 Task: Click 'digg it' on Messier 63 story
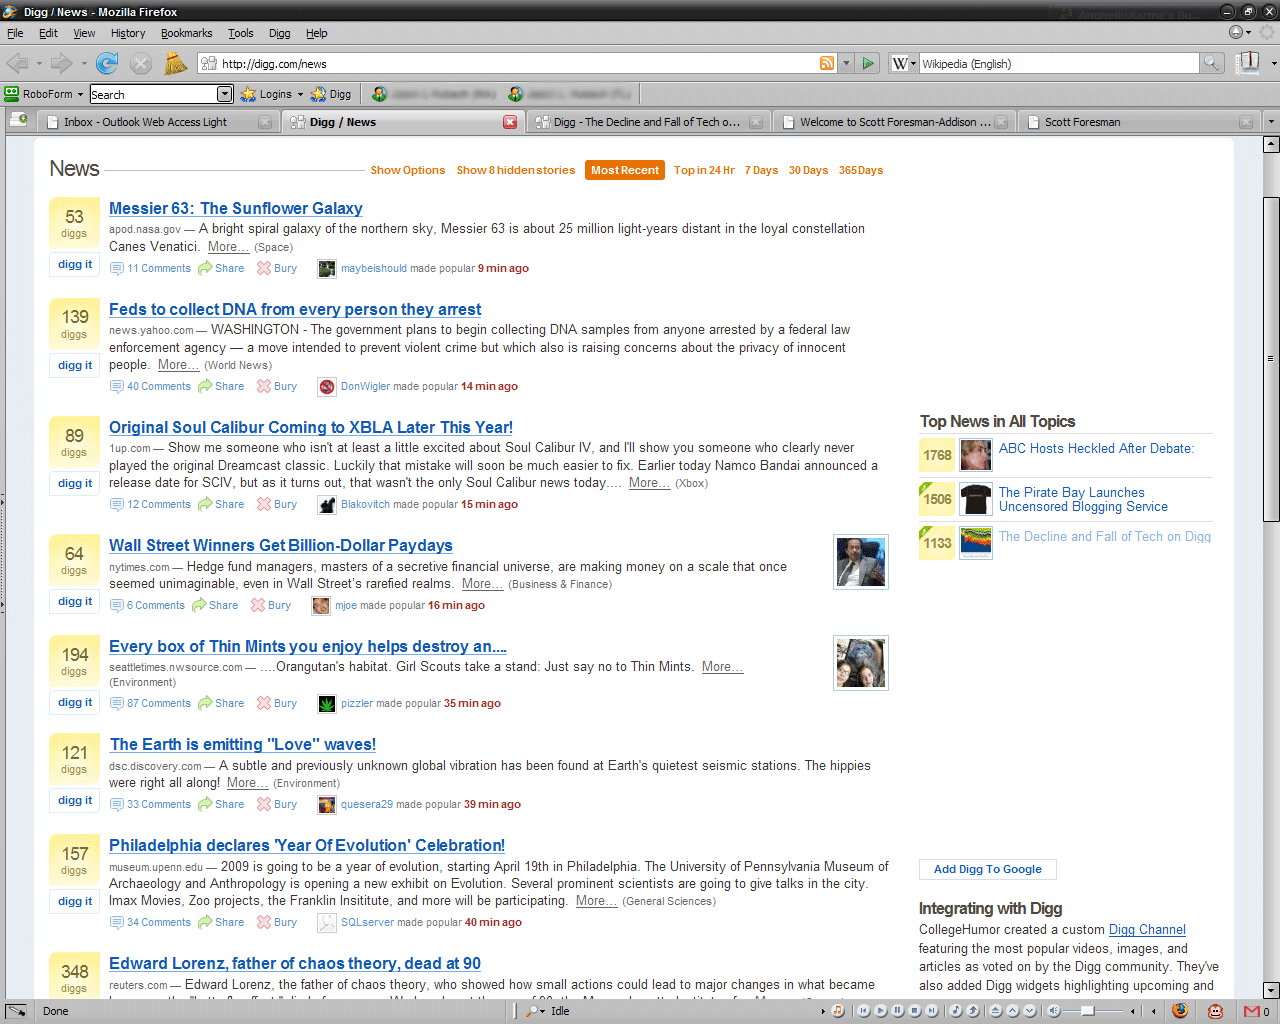[x=75, y=265]
